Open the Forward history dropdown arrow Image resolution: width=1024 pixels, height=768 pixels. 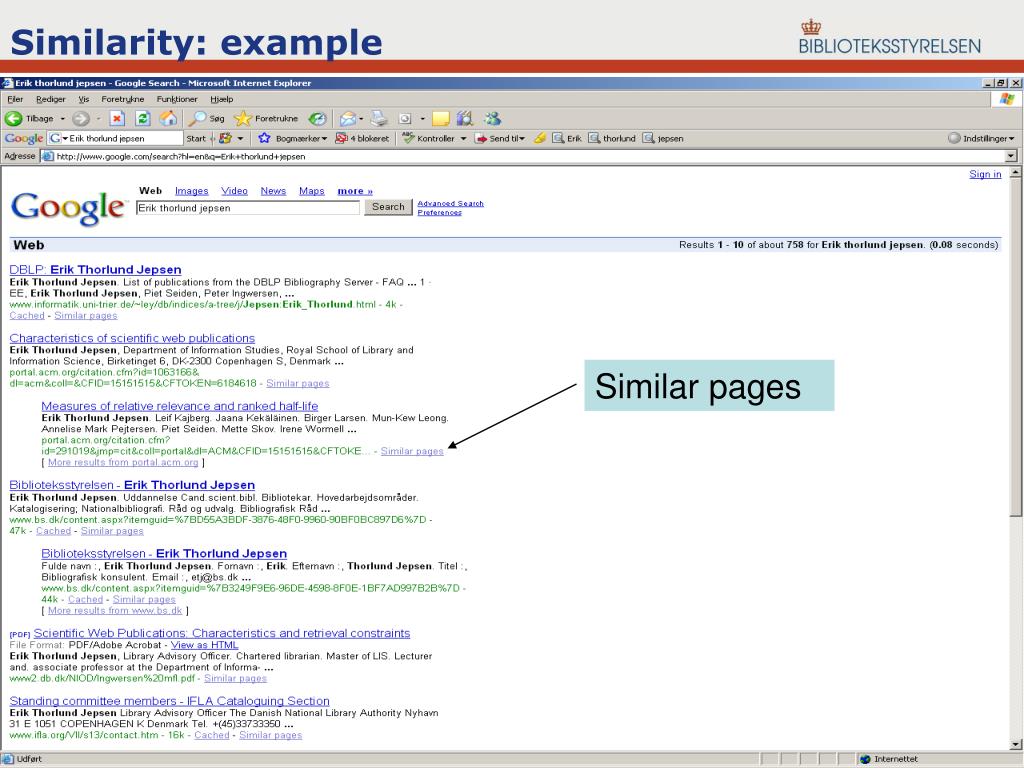pos(99,119)
